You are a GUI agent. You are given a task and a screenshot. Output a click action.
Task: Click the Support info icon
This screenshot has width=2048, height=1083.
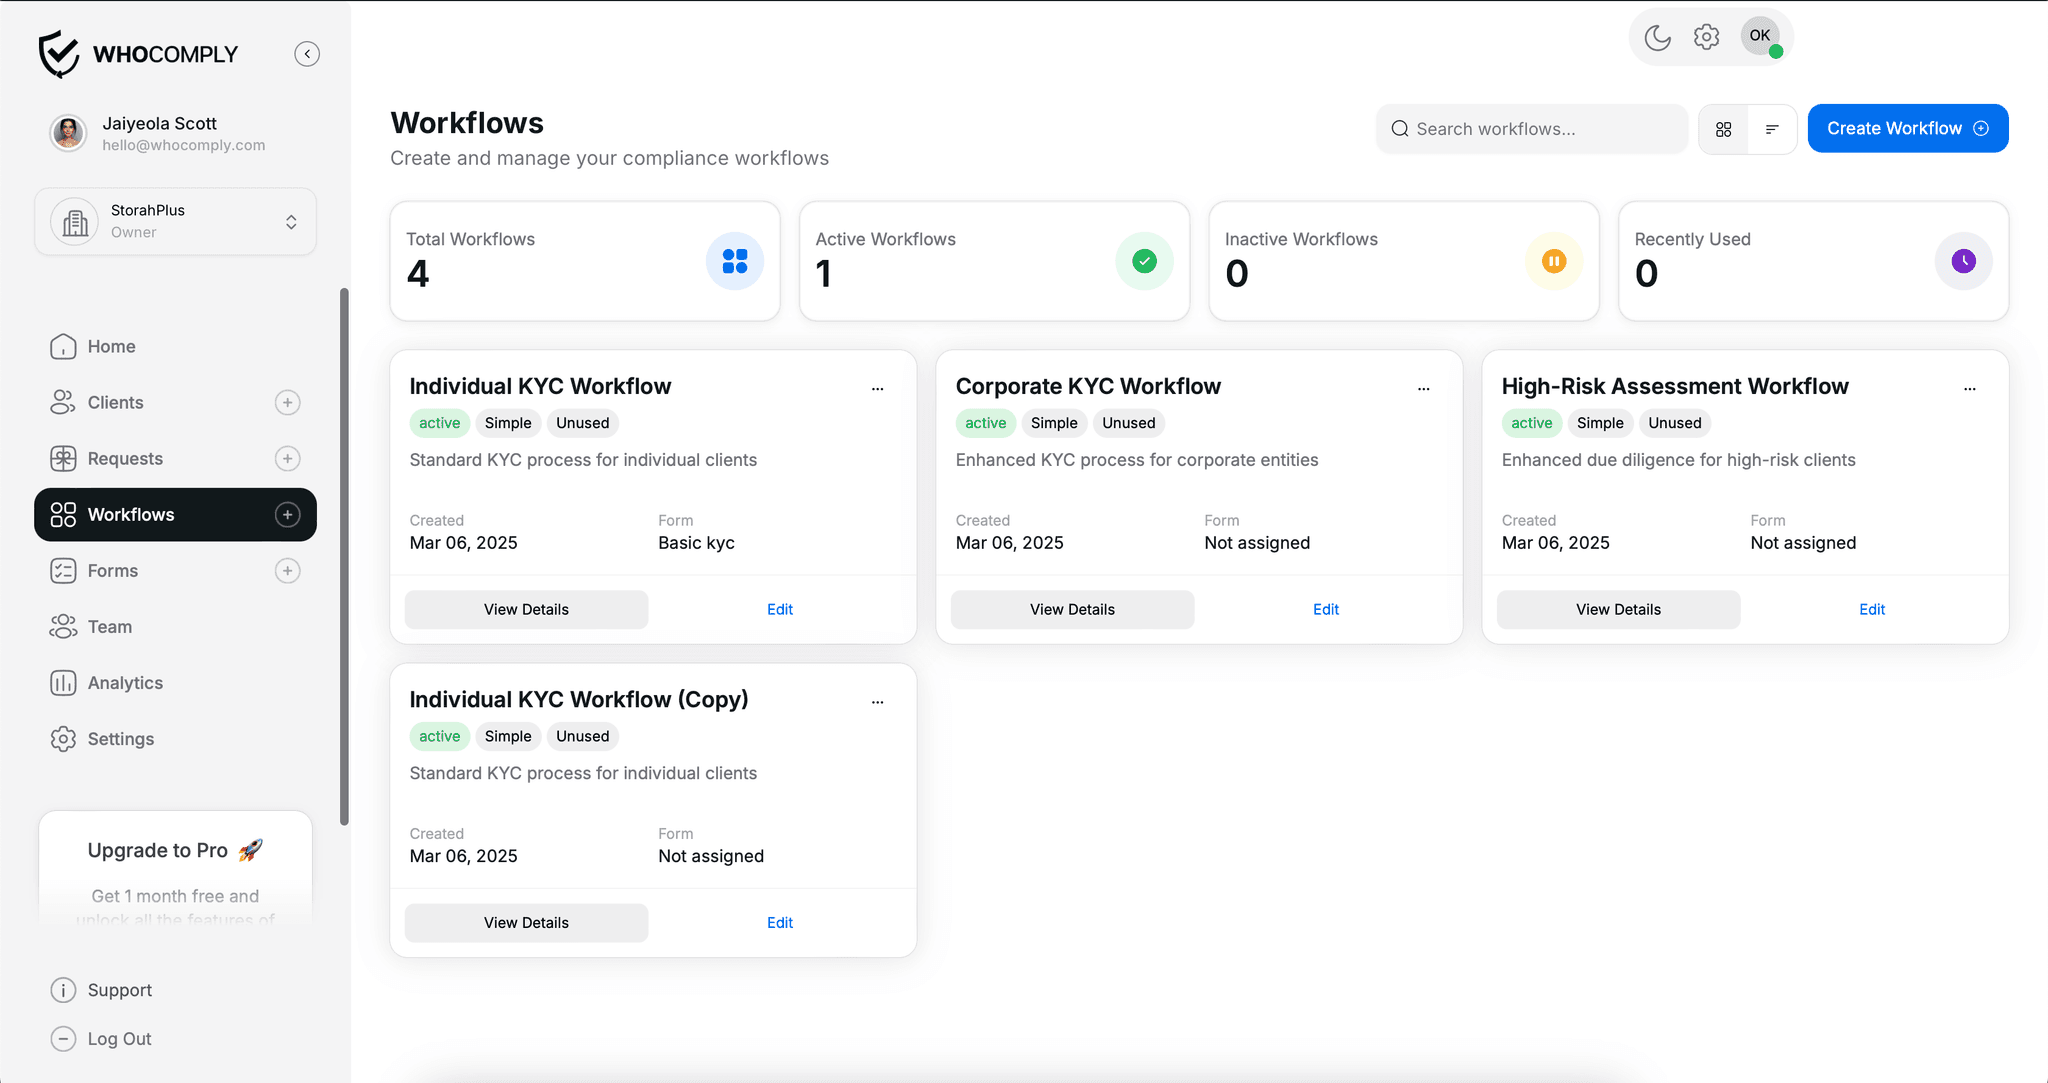tap(63, 989)
